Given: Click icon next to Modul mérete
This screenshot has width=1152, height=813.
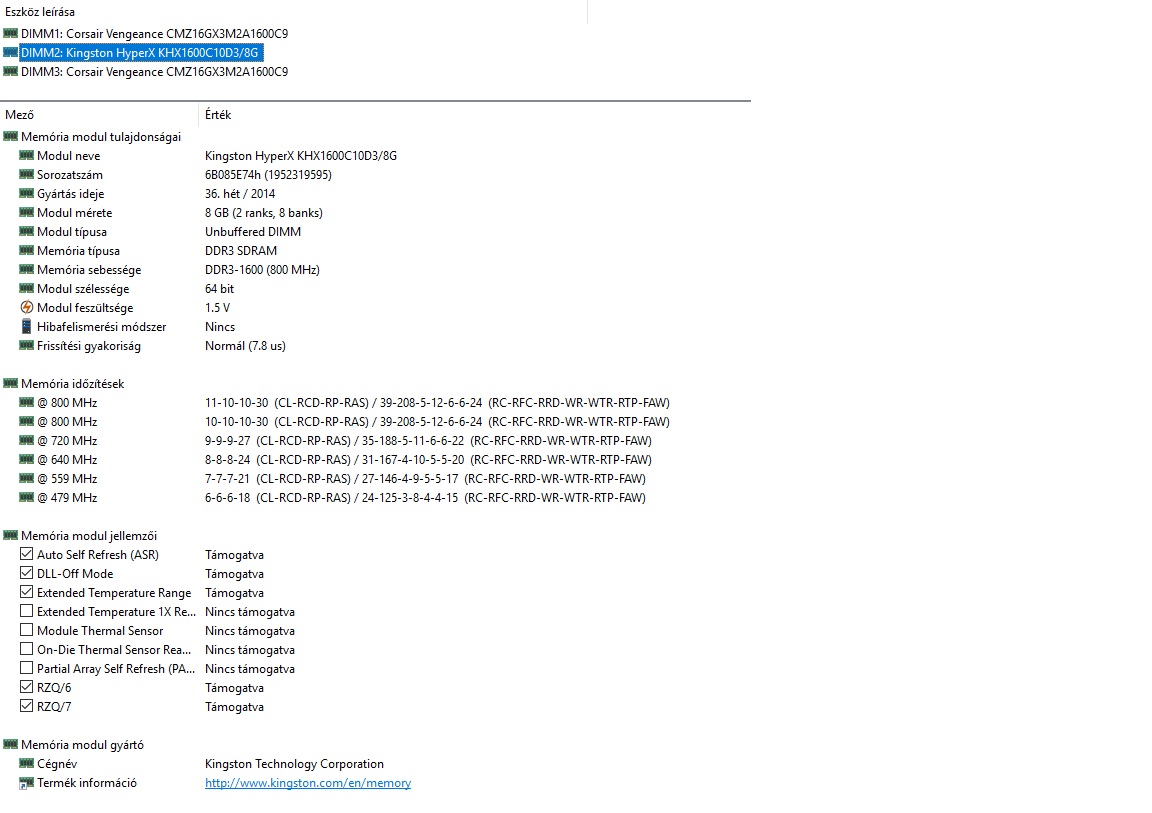Looking at the screenshot, I should click(x=26, y=213).
